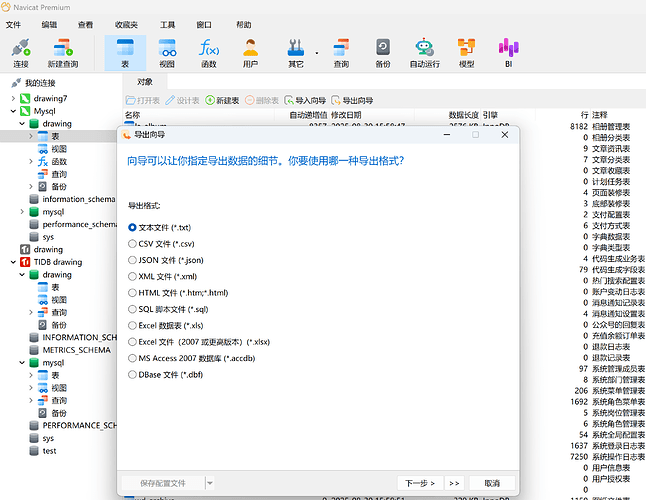Click 下一步 > next button
This screenshot has width=646, height=500.
pos(420,483)
